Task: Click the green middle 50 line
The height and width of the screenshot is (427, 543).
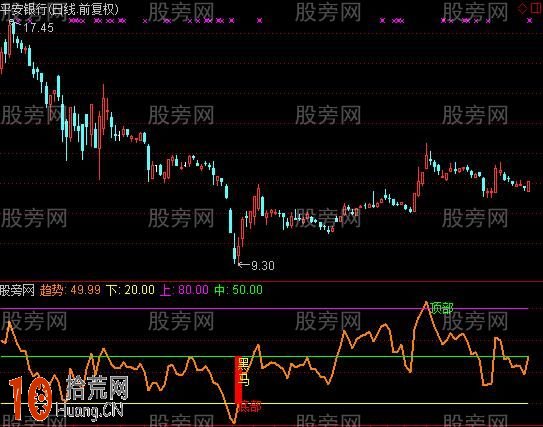Action: coord(264,356)
